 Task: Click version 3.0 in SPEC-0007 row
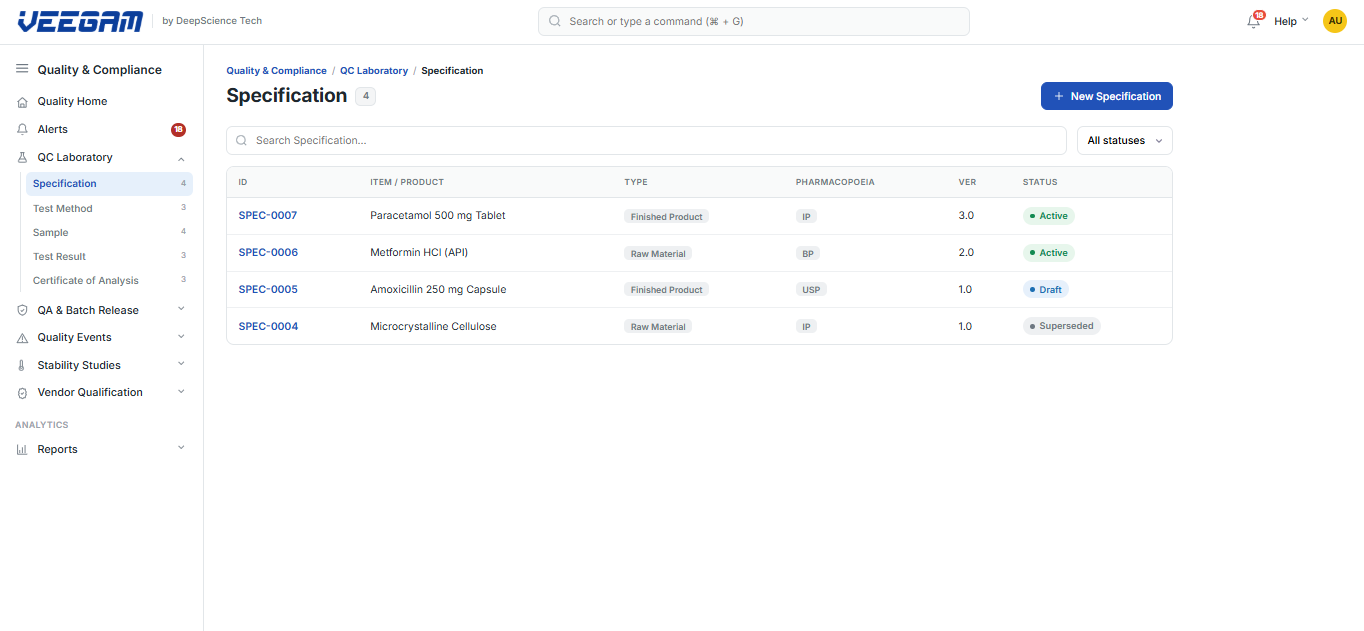(966, 216)
